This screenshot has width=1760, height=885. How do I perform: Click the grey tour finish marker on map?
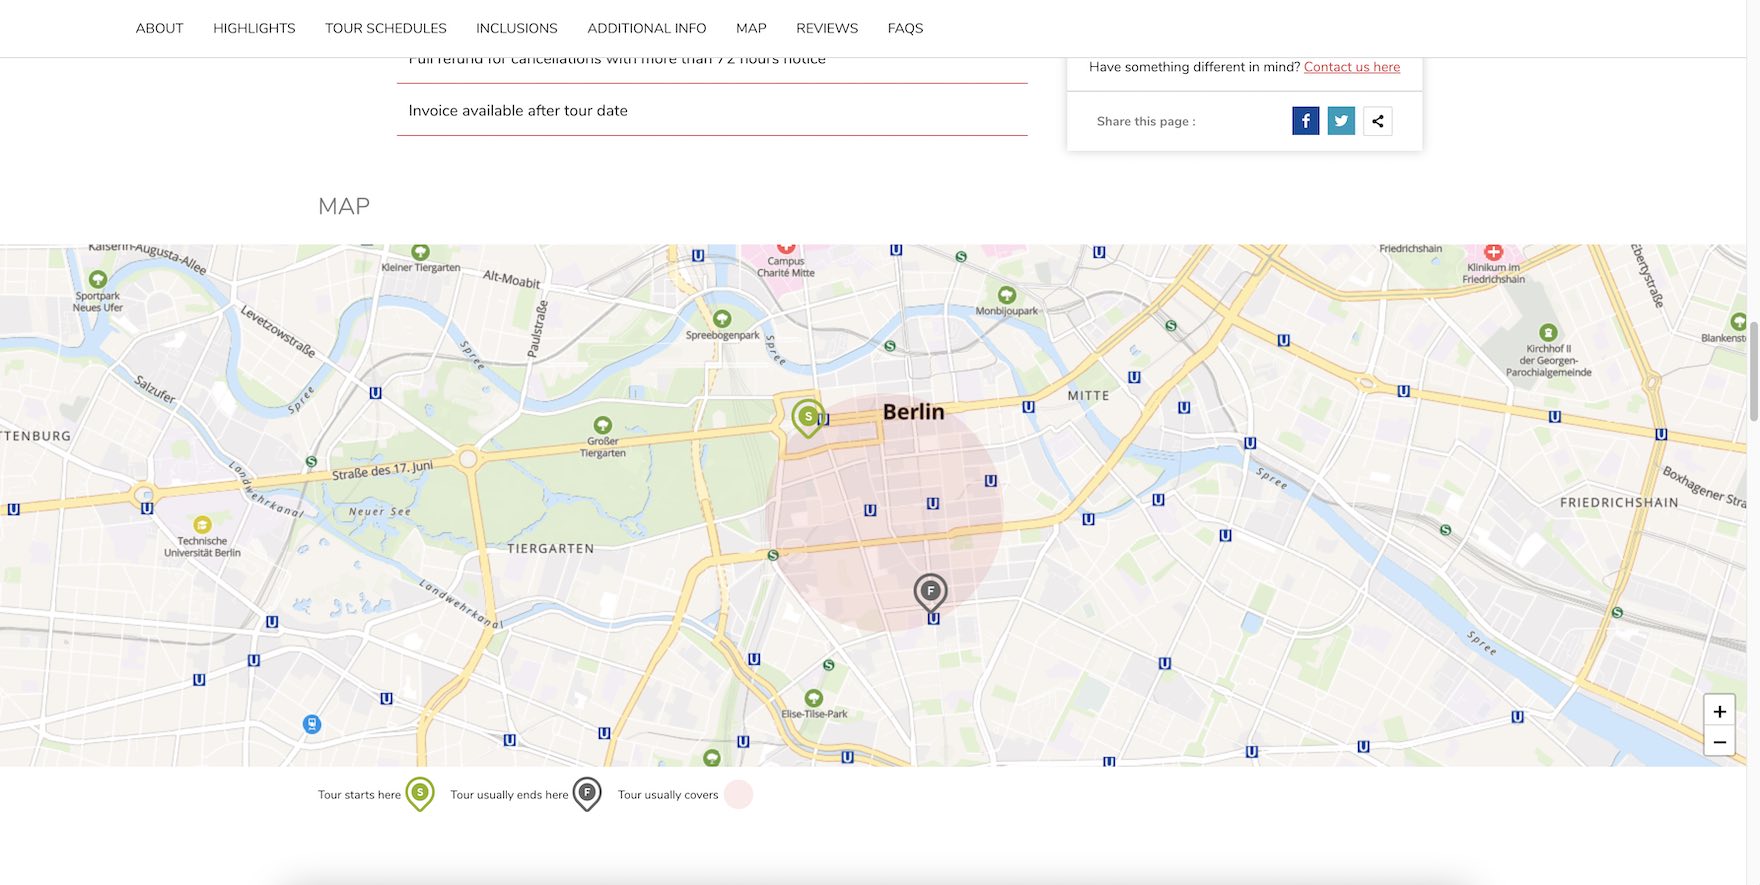click(930, 592)
